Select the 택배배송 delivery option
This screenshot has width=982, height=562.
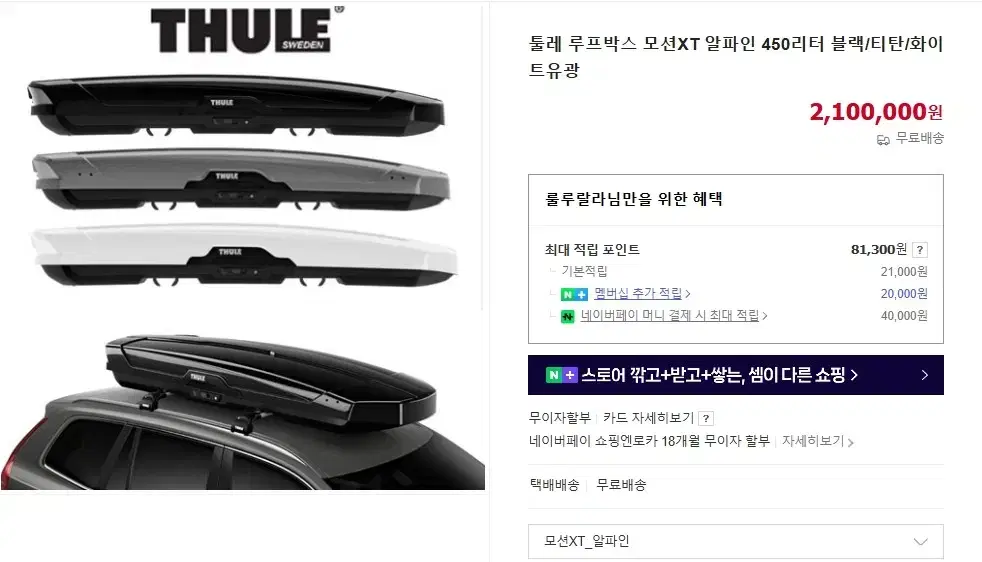(554, 484)
